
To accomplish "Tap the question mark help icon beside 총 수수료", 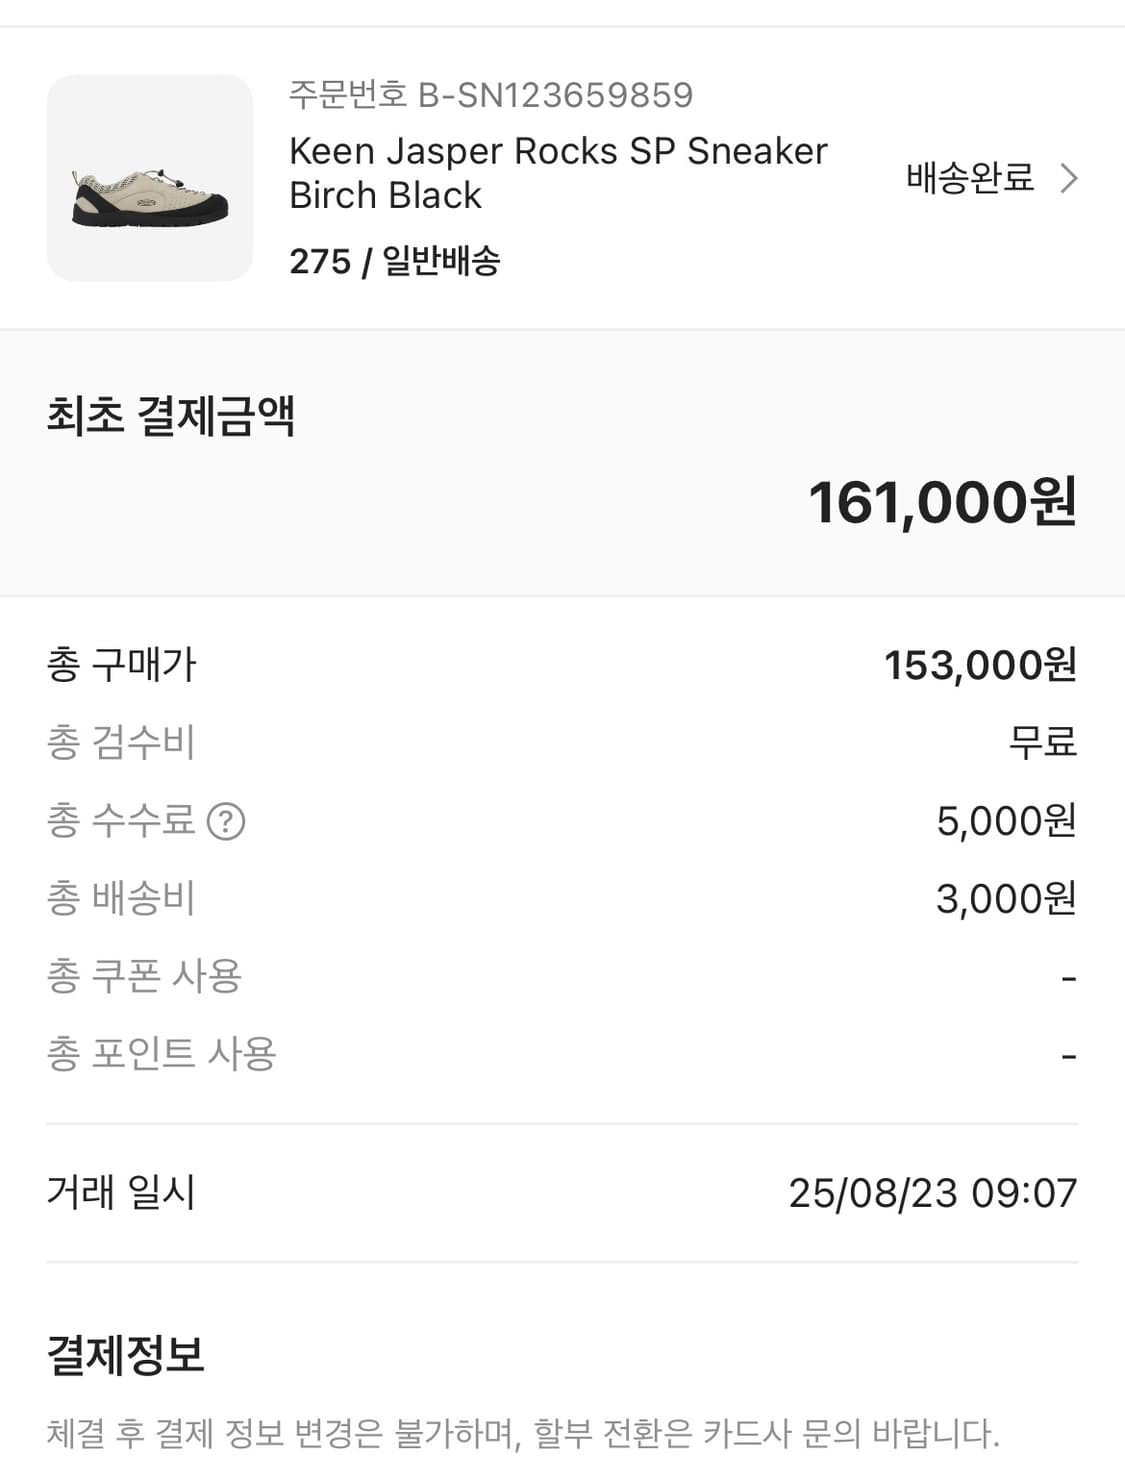I will tap(226, 822).
